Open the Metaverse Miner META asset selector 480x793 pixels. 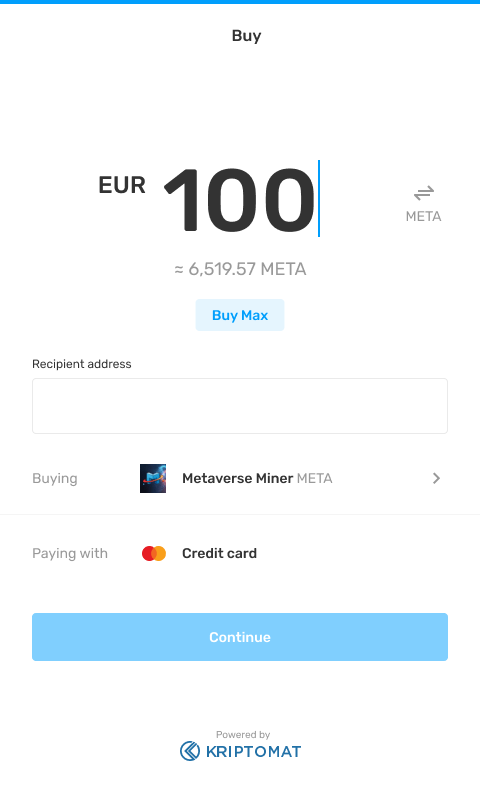point(240,478)
